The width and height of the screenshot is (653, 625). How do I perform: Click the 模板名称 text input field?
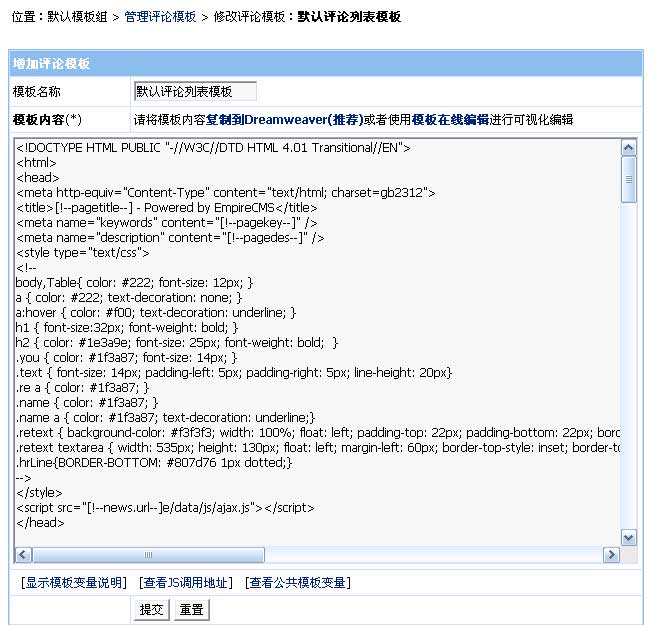pos(195,92)
